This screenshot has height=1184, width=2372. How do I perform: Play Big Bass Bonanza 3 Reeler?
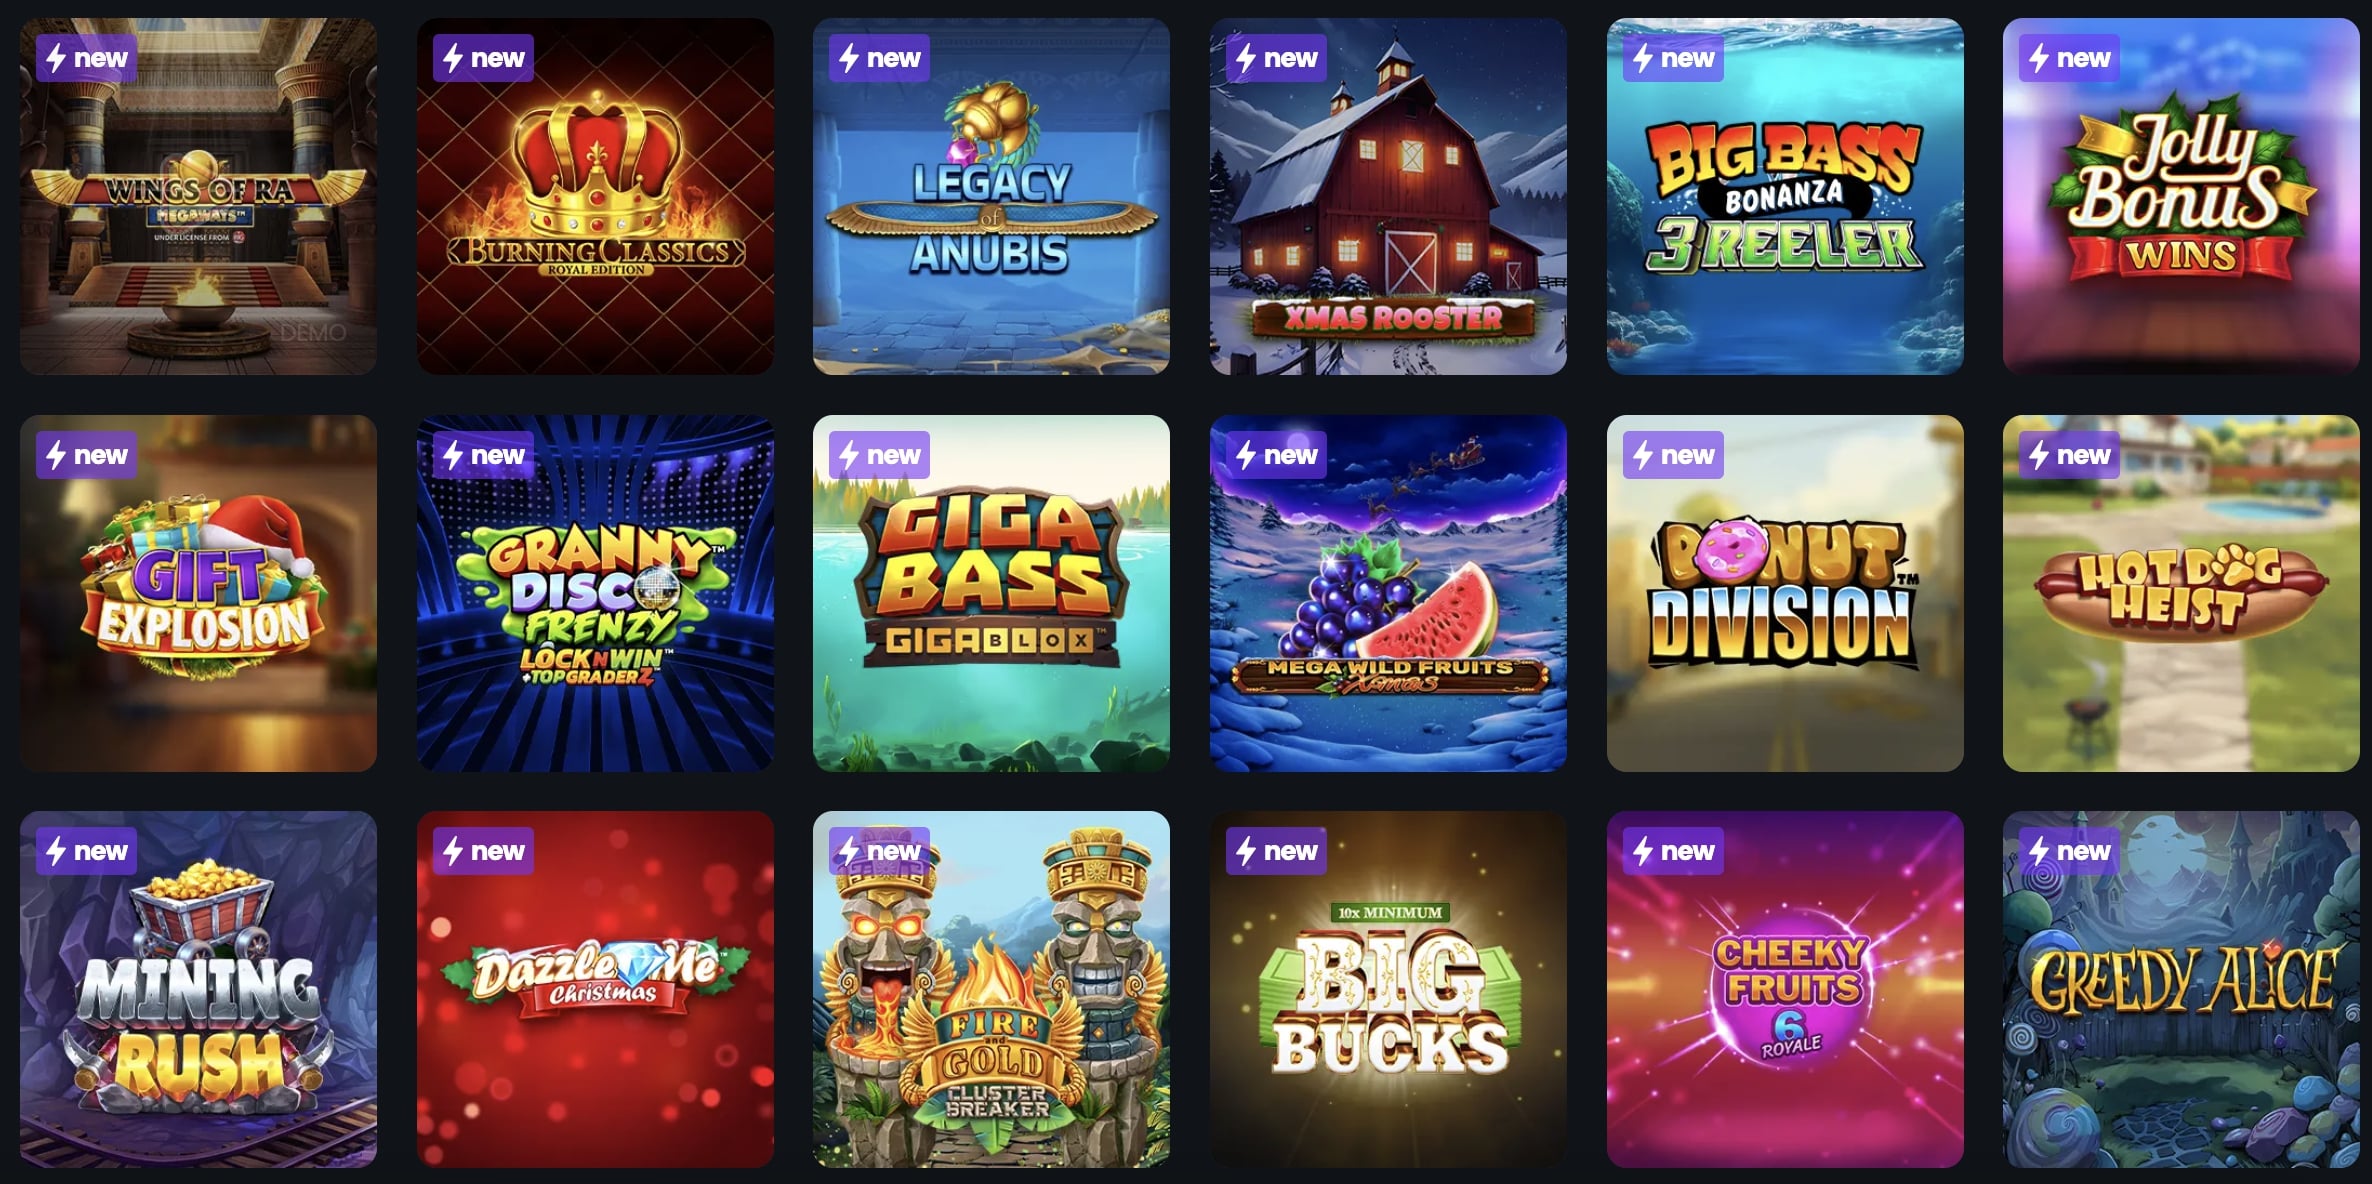1785,196
